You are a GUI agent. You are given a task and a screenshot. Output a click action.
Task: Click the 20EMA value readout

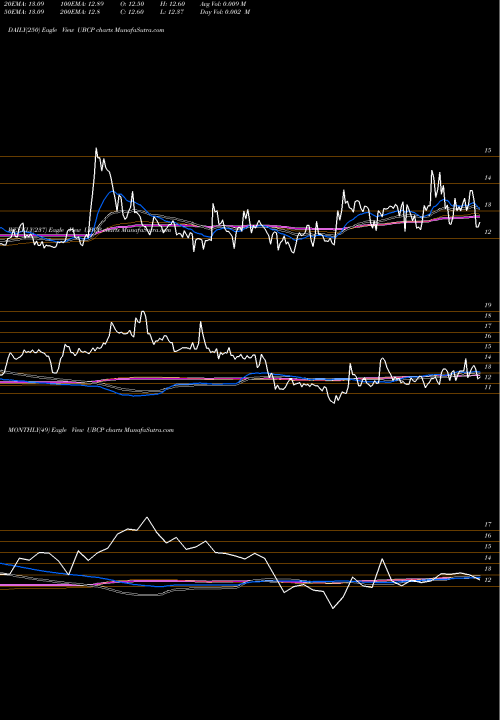click(x=24, y=4)
